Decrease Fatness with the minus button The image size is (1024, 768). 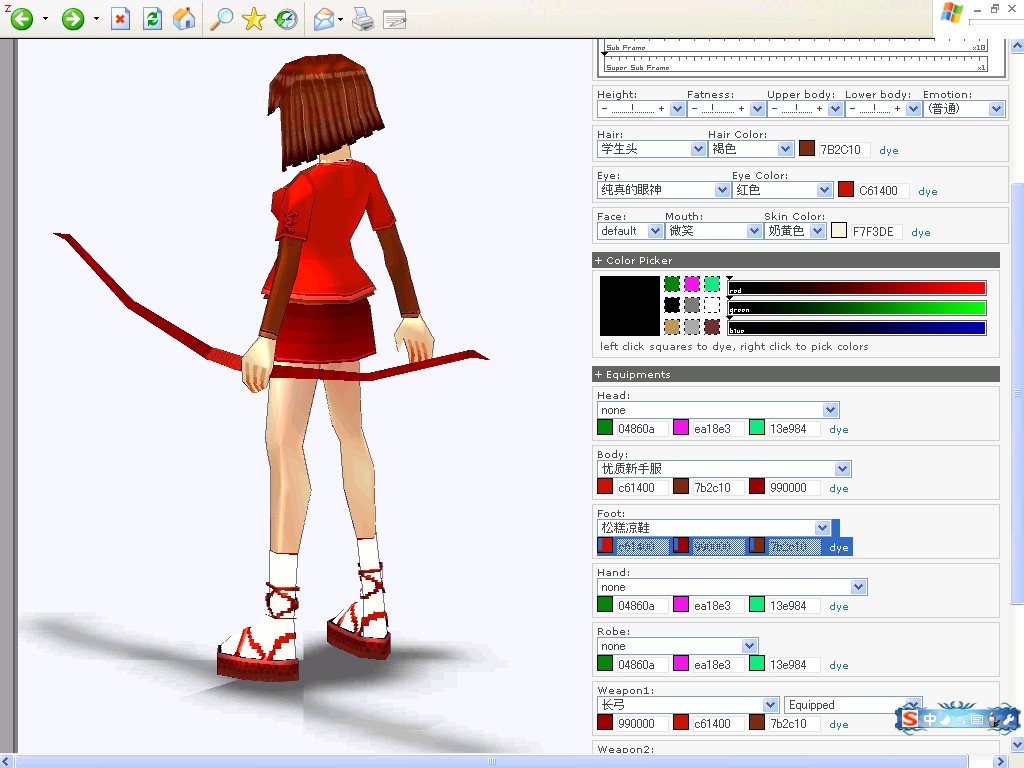pos(695,109)
